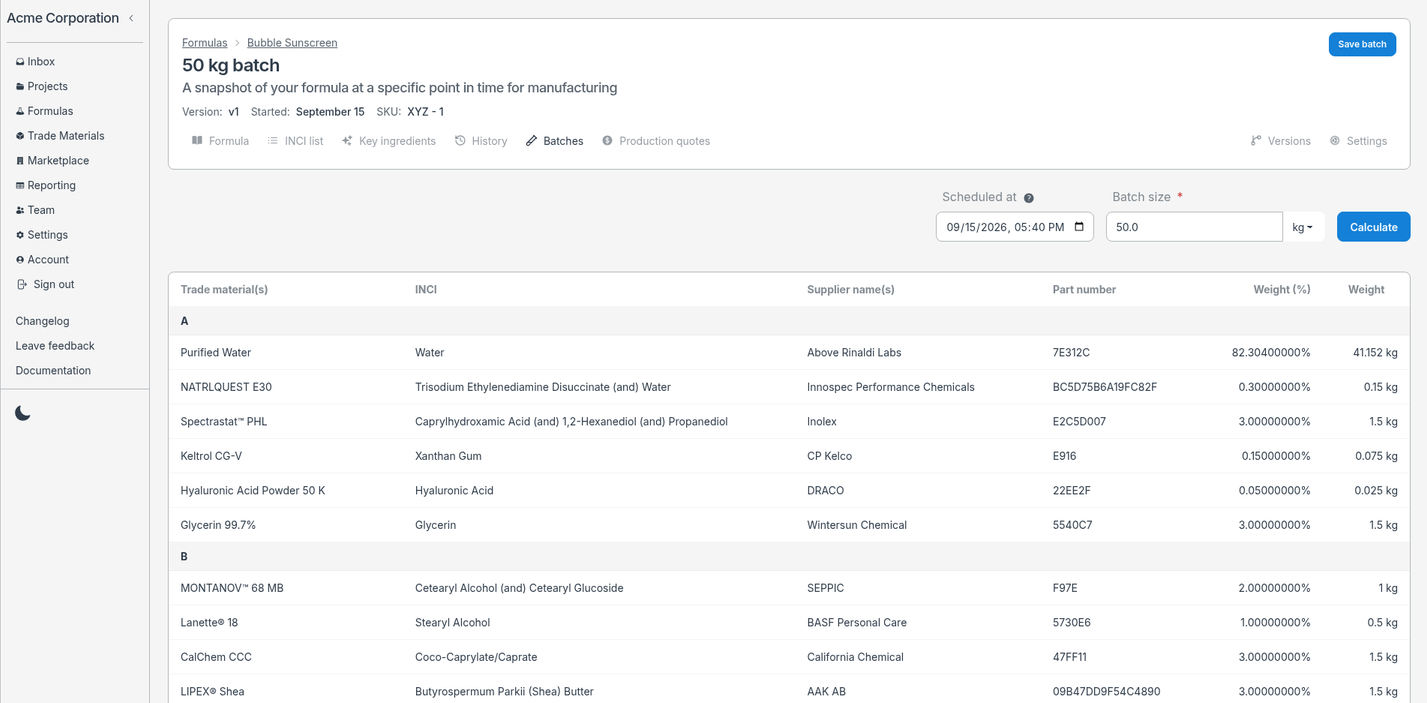Click the help icon beside Scheduled at
The width and height of the screenshot is (1427, 703).
pyautogui.click(x=1029, y=198)
